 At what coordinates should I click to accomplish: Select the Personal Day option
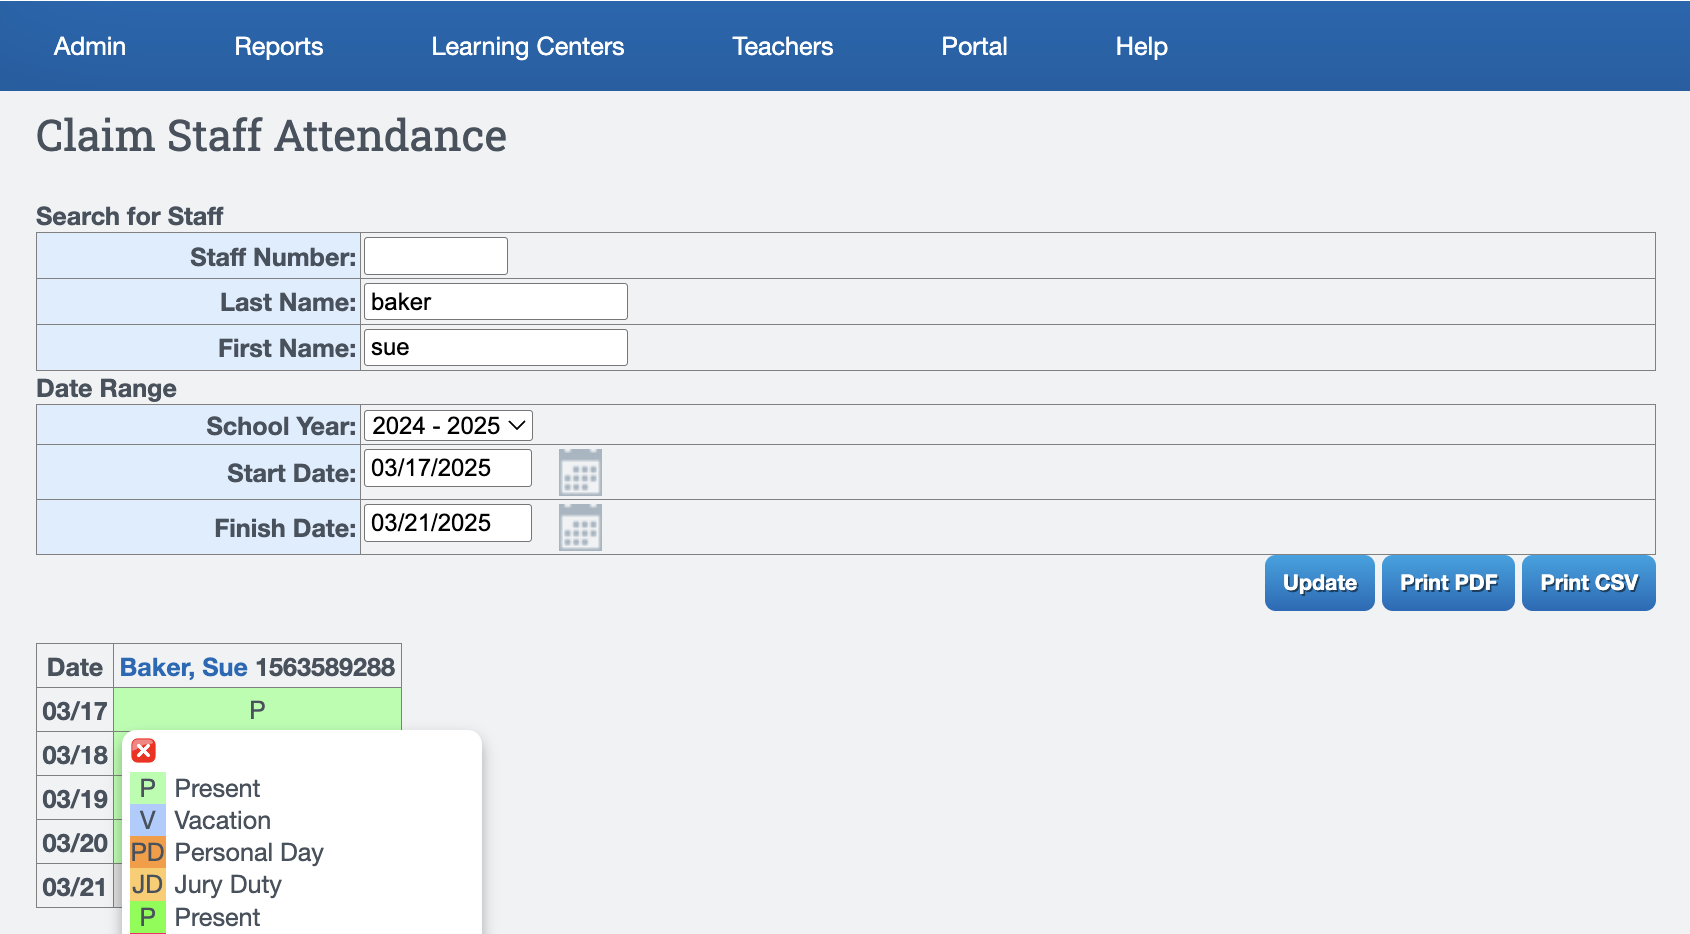coord(249,852)
